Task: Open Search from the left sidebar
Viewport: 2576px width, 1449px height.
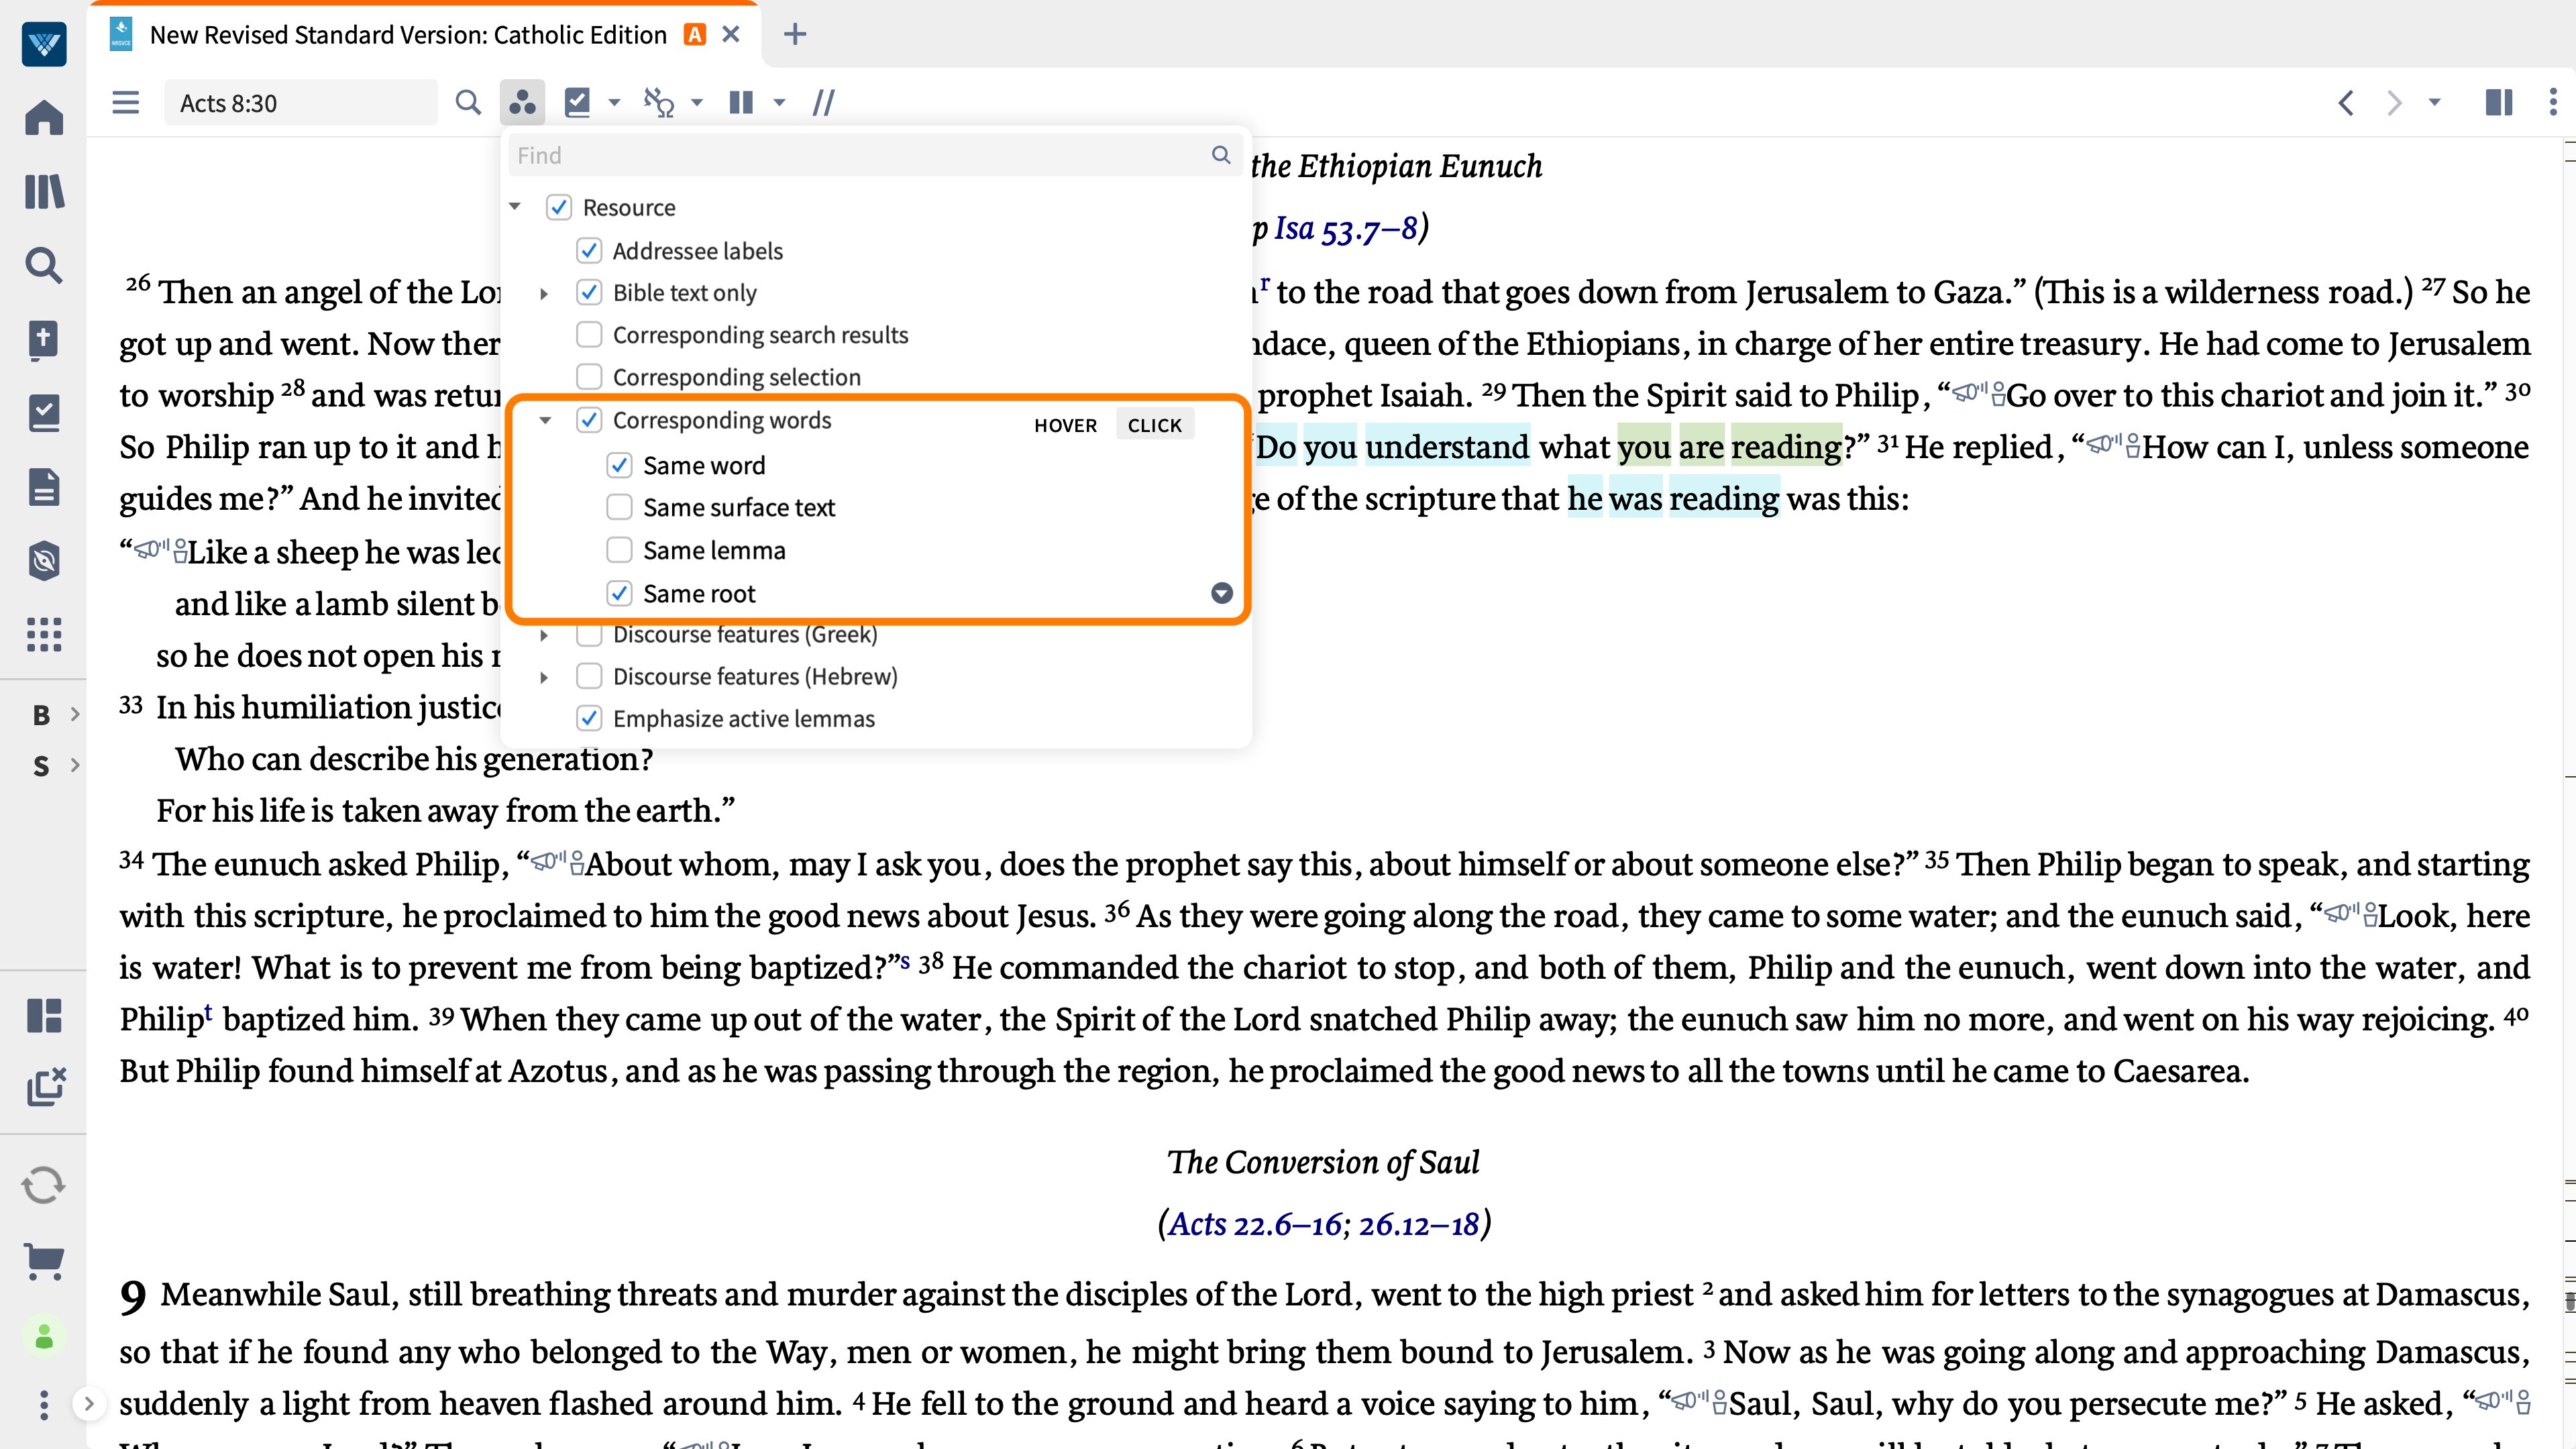Action: pyautogui.click(x=44, y=266)
